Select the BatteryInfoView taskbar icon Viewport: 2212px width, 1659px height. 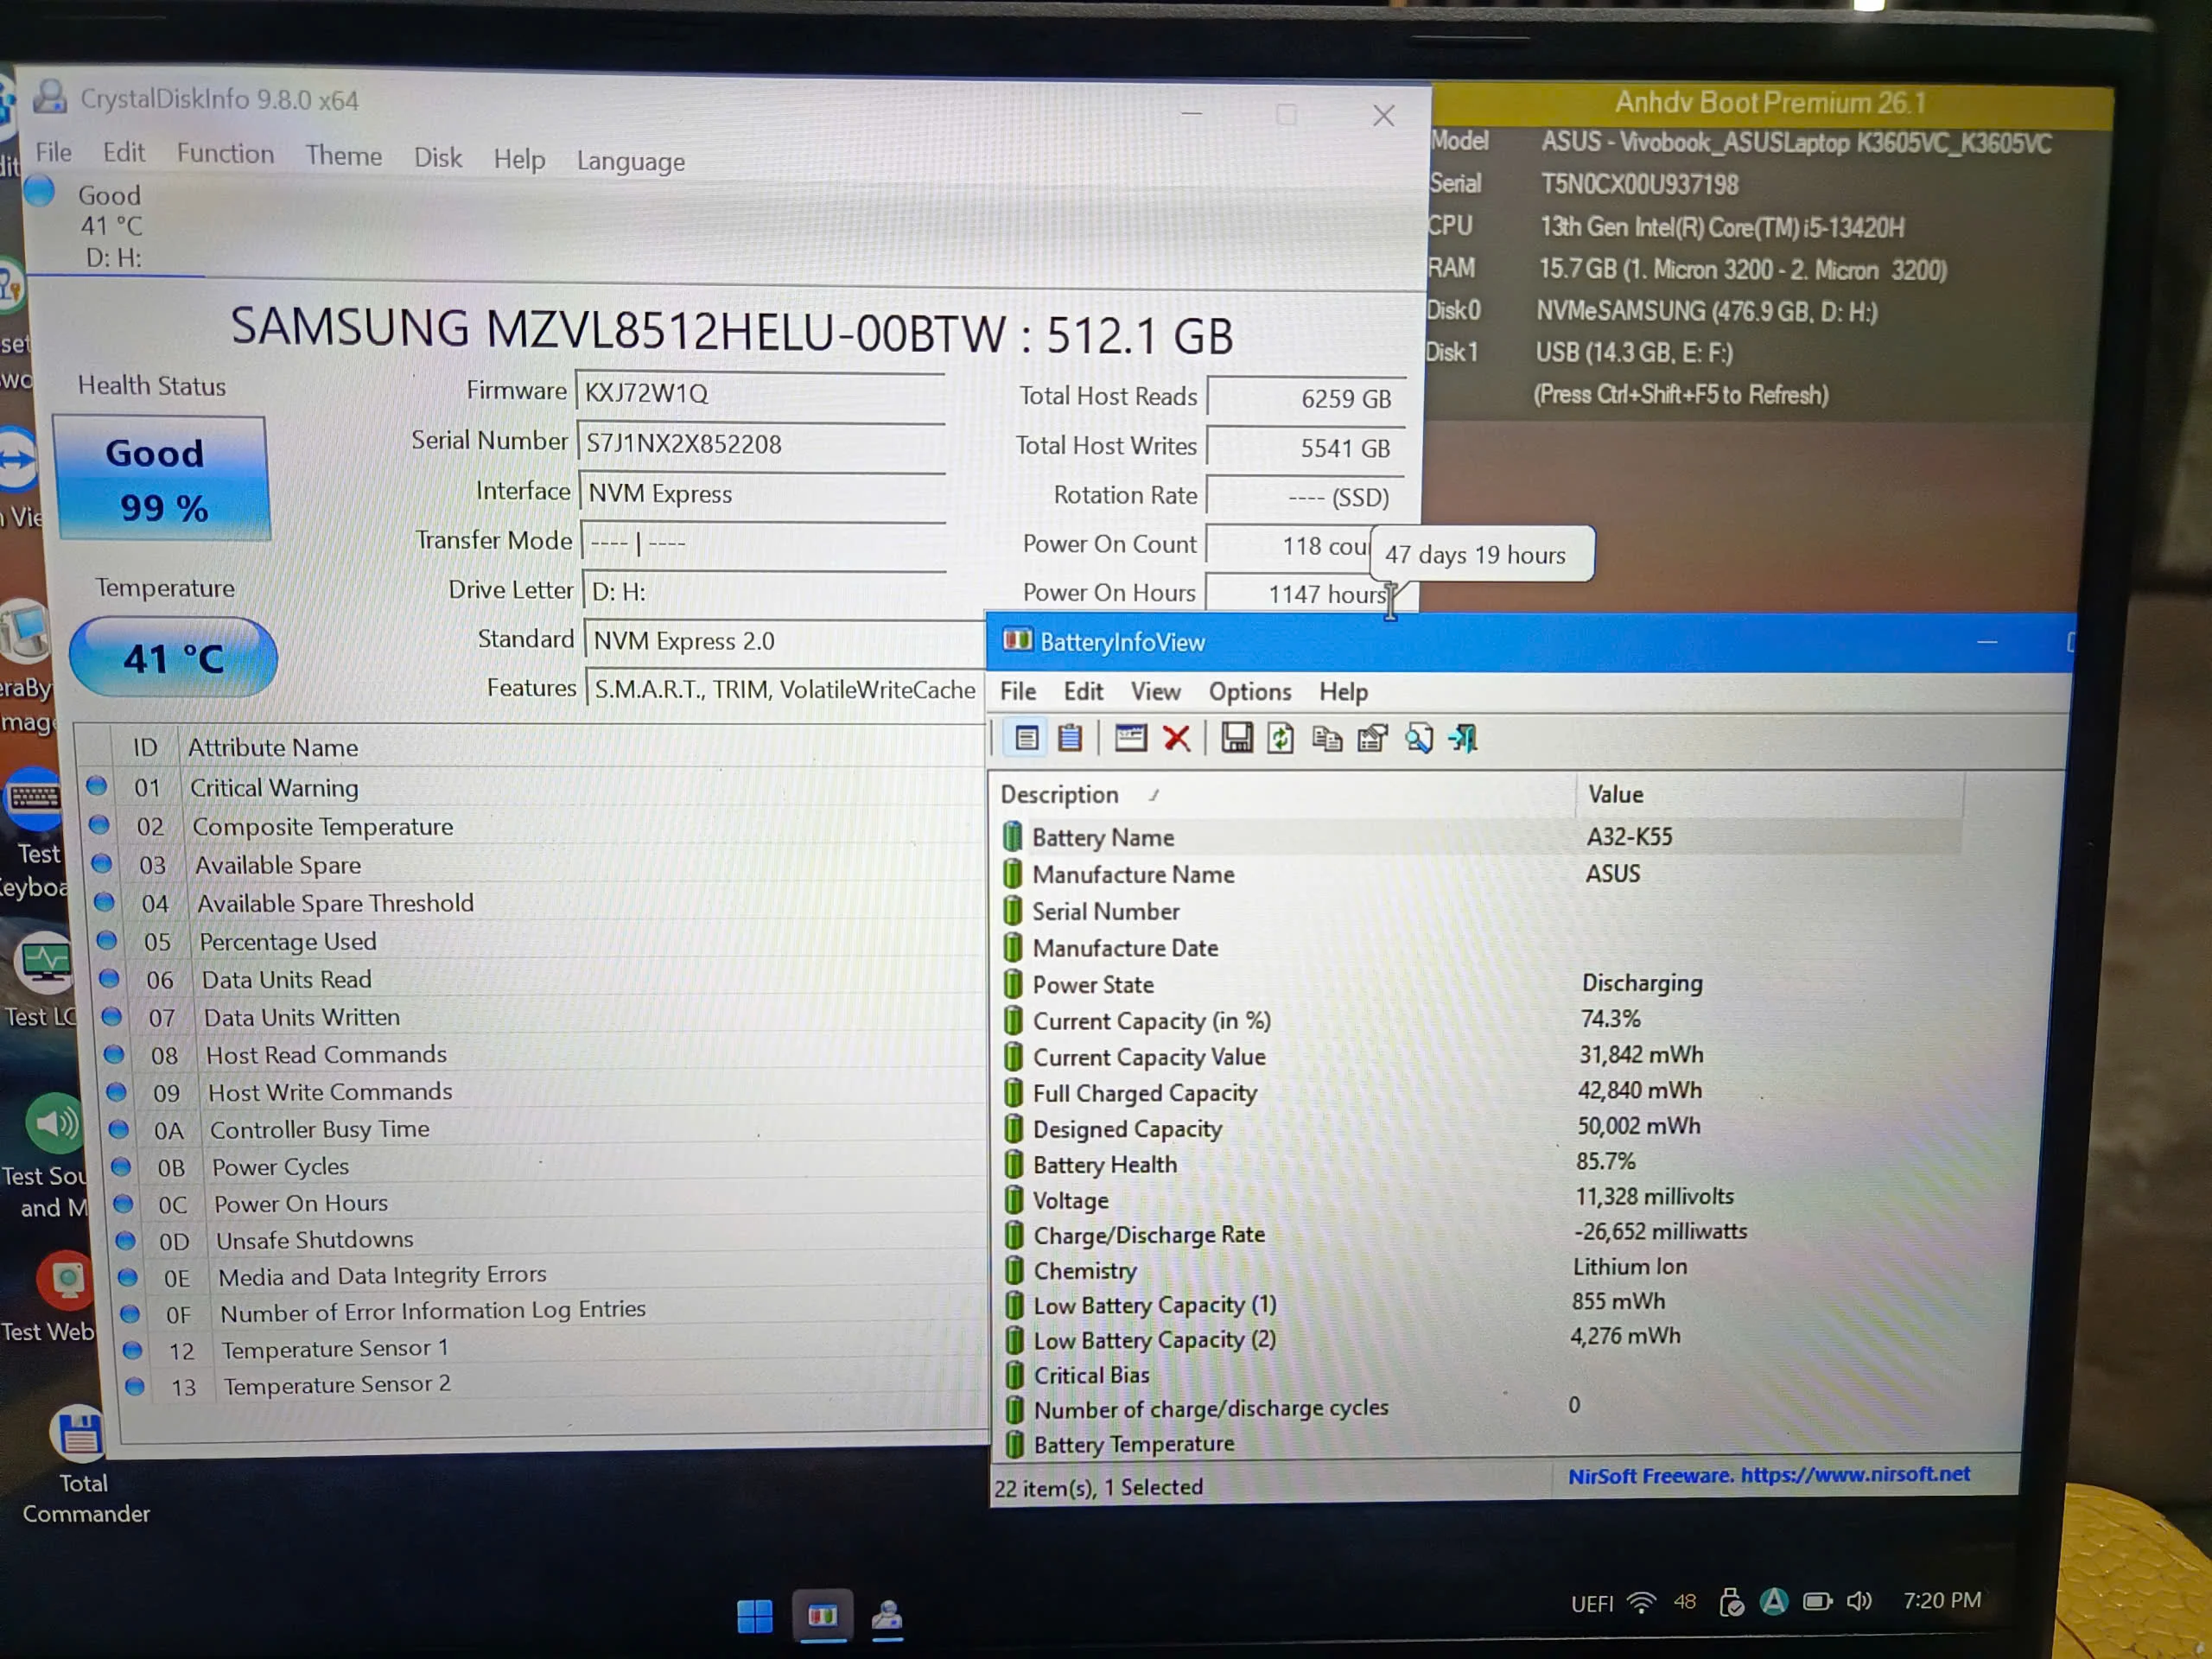[x=822, y=1615]
